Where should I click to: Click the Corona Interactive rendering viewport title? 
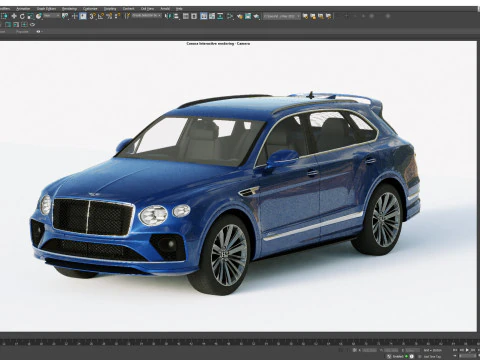[x=218, y=43]
